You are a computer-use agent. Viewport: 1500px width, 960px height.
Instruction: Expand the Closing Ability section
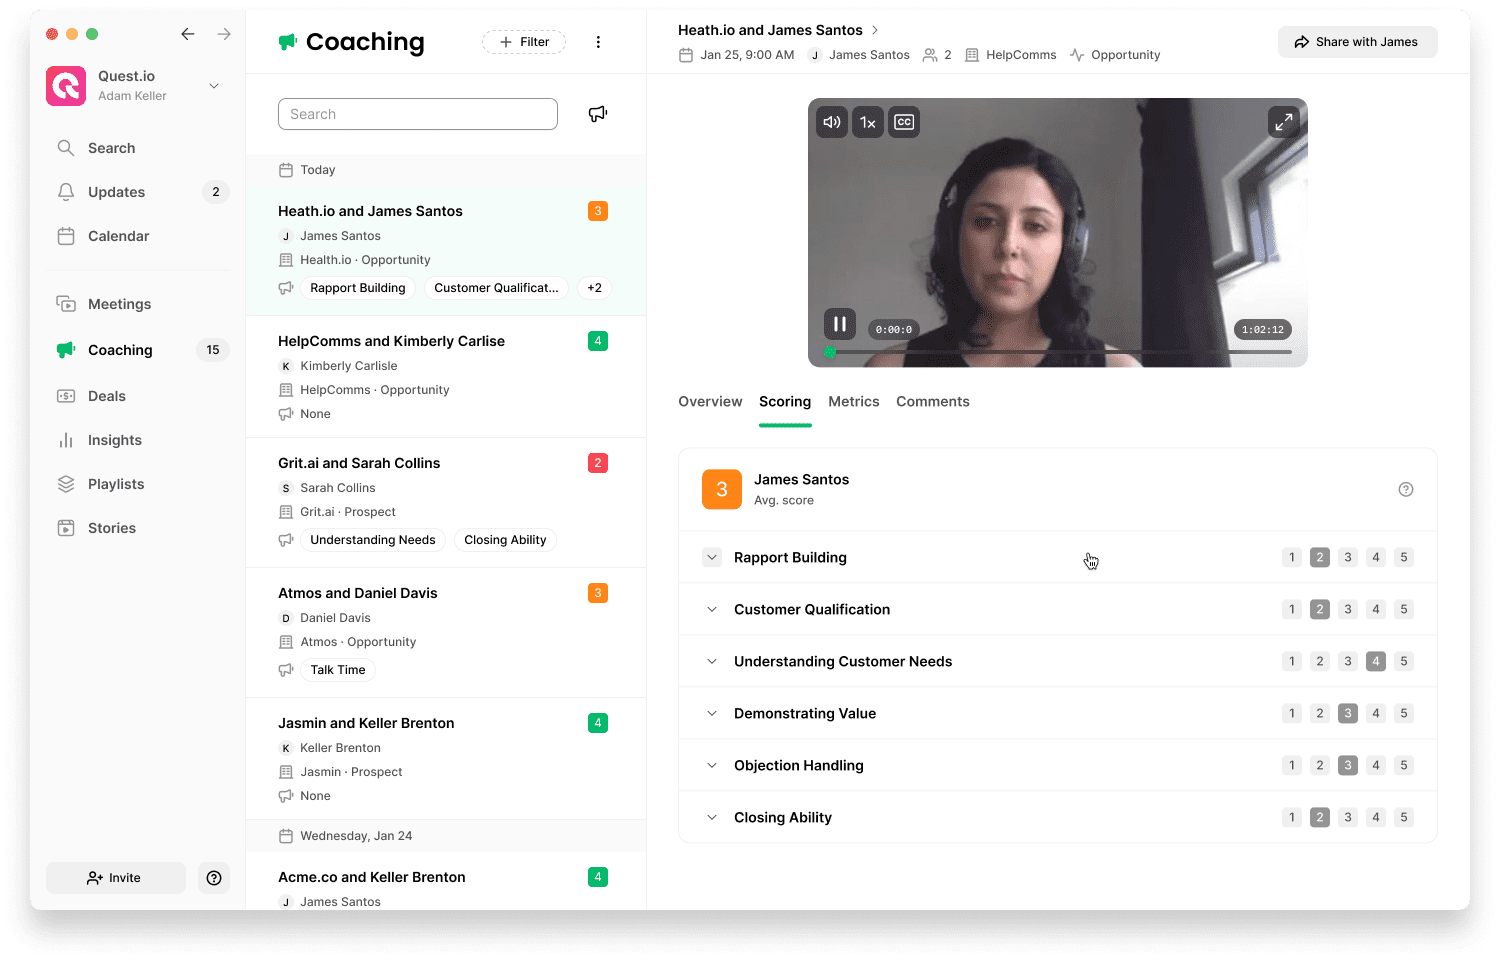pos(712,817)
